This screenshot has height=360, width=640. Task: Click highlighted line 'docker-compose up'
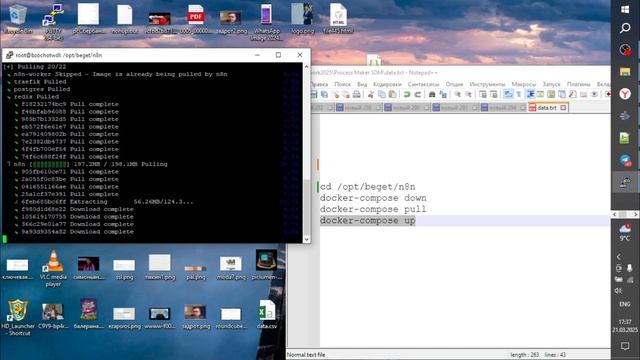click(367, 220)
